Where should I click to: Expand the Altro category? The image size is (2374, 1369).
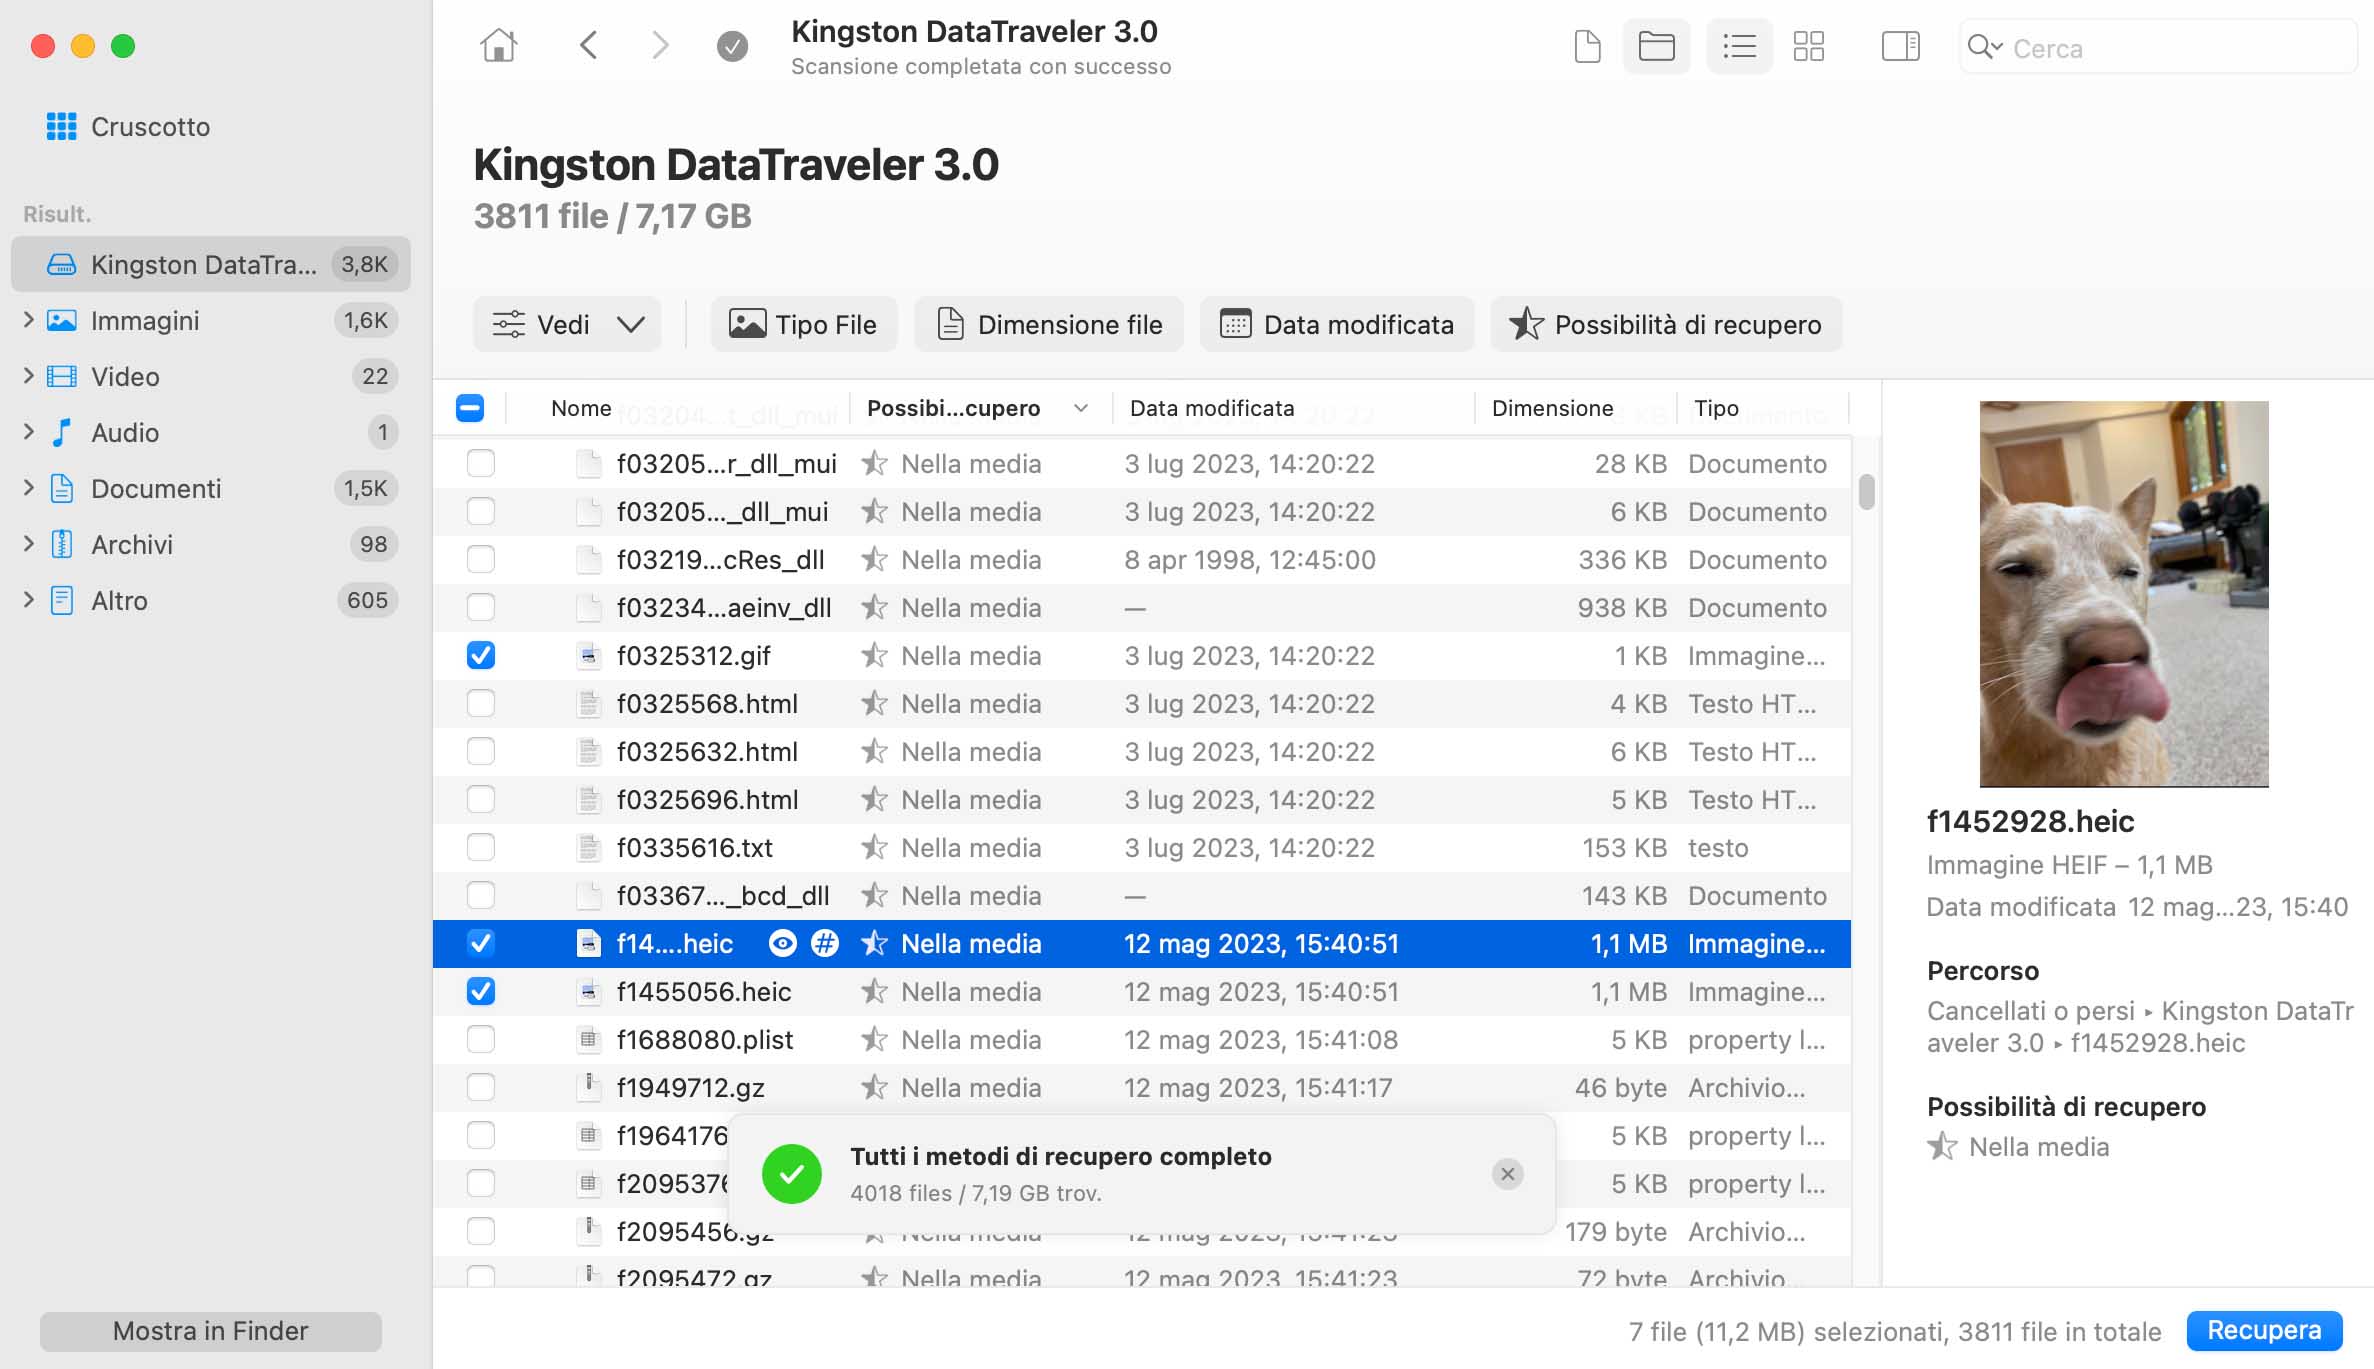(x=28, y=600)
